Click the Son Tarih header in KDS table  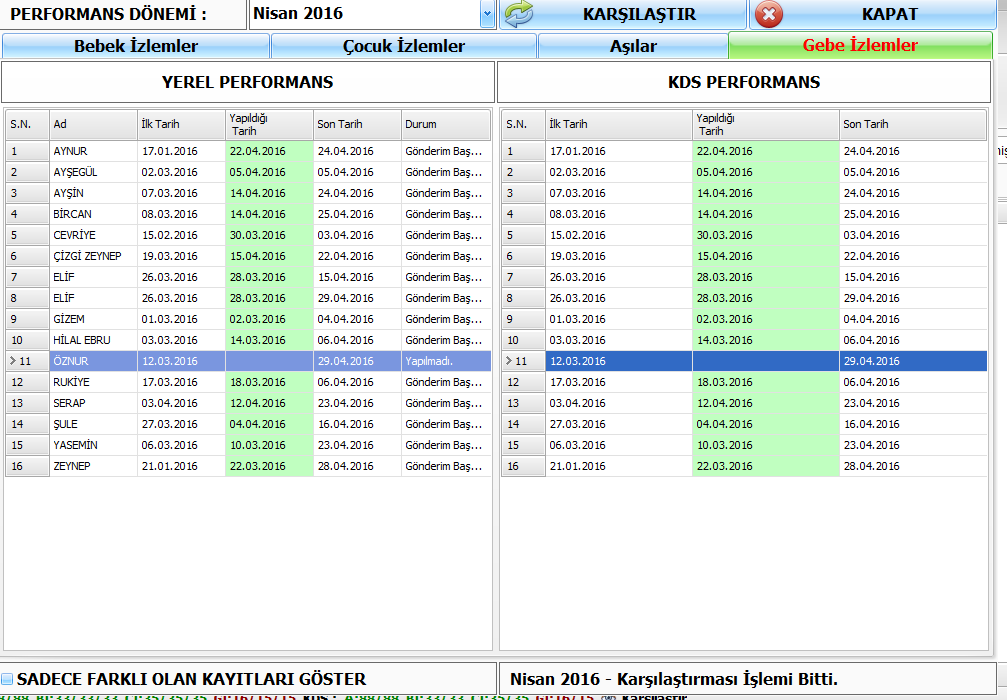911,124
